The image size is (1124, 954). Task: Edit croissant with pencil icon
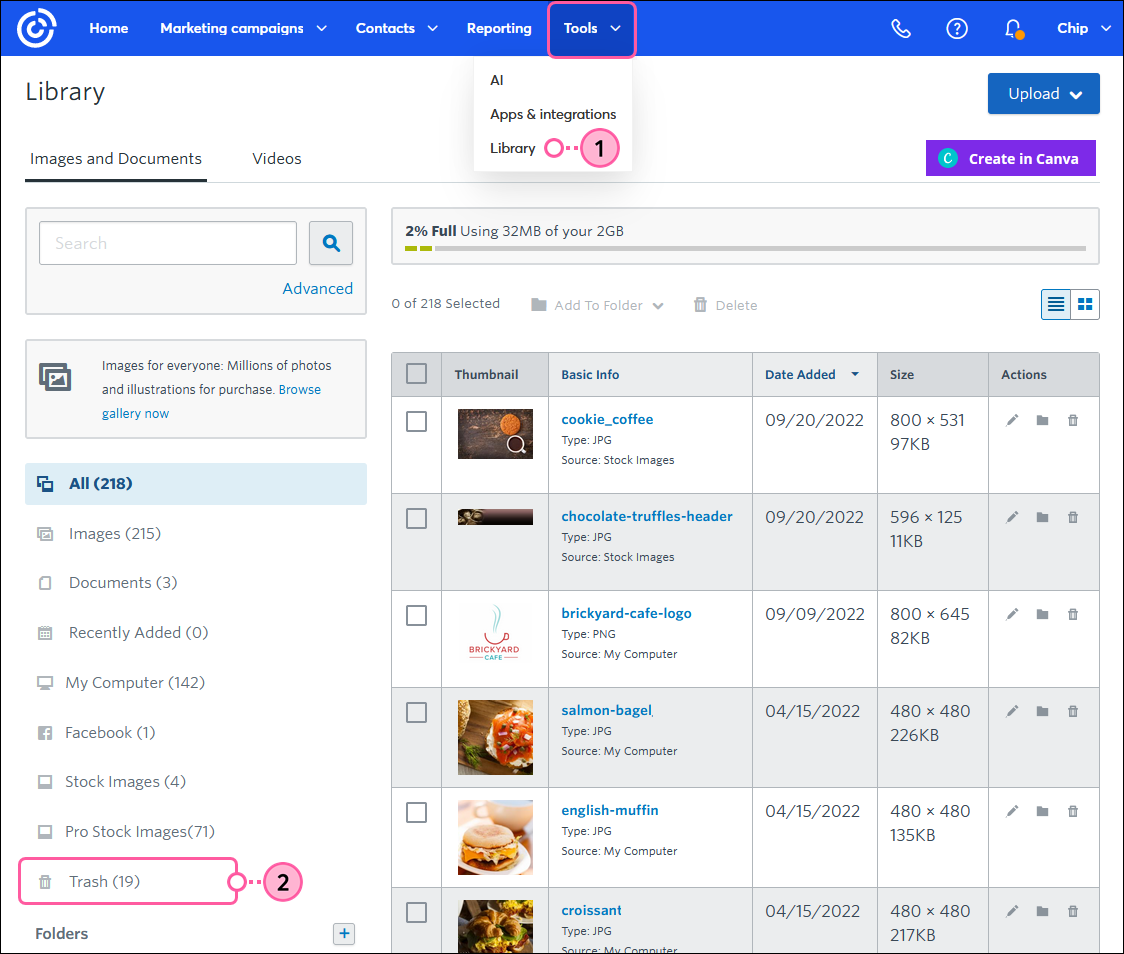point(1012,911)
